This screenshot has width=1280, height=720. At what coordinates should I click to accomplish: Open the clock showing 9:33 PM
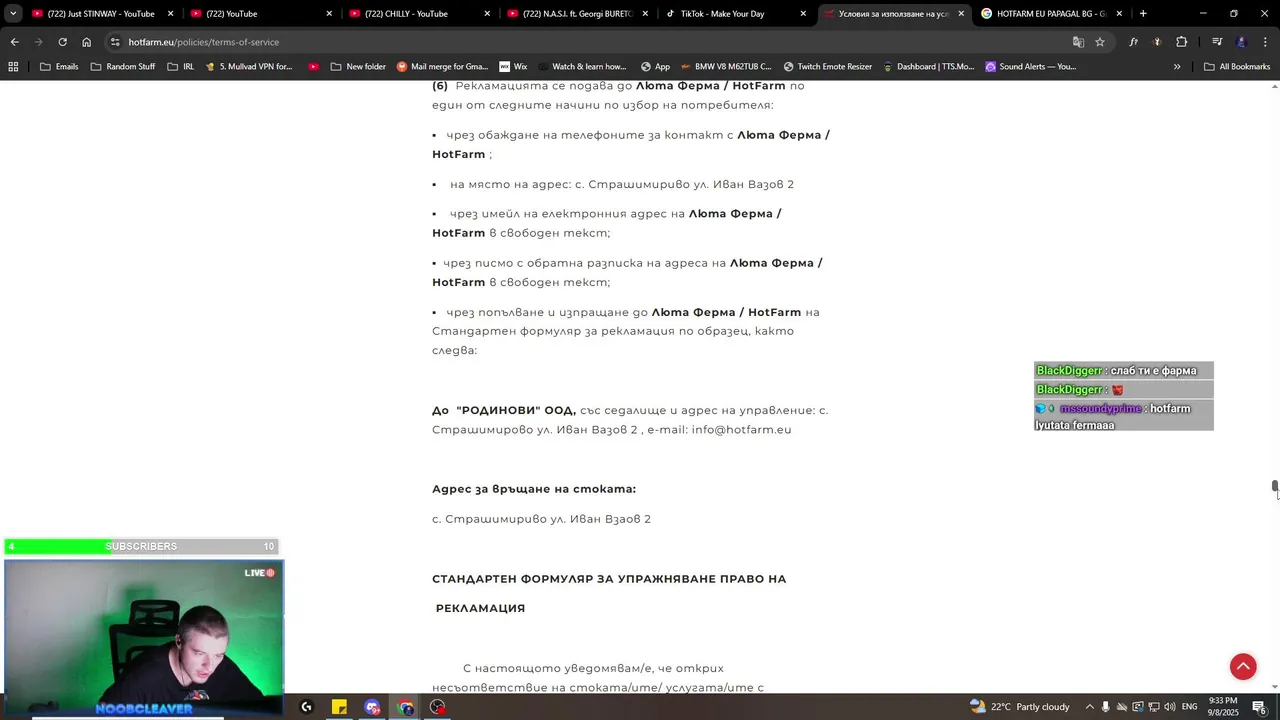click(x=1223, y=707)
